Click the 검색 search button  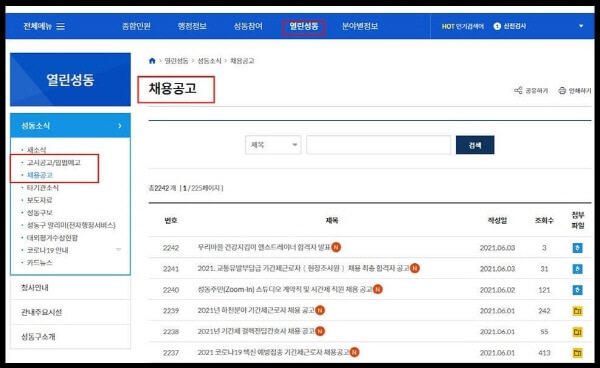tap(475, 145)
